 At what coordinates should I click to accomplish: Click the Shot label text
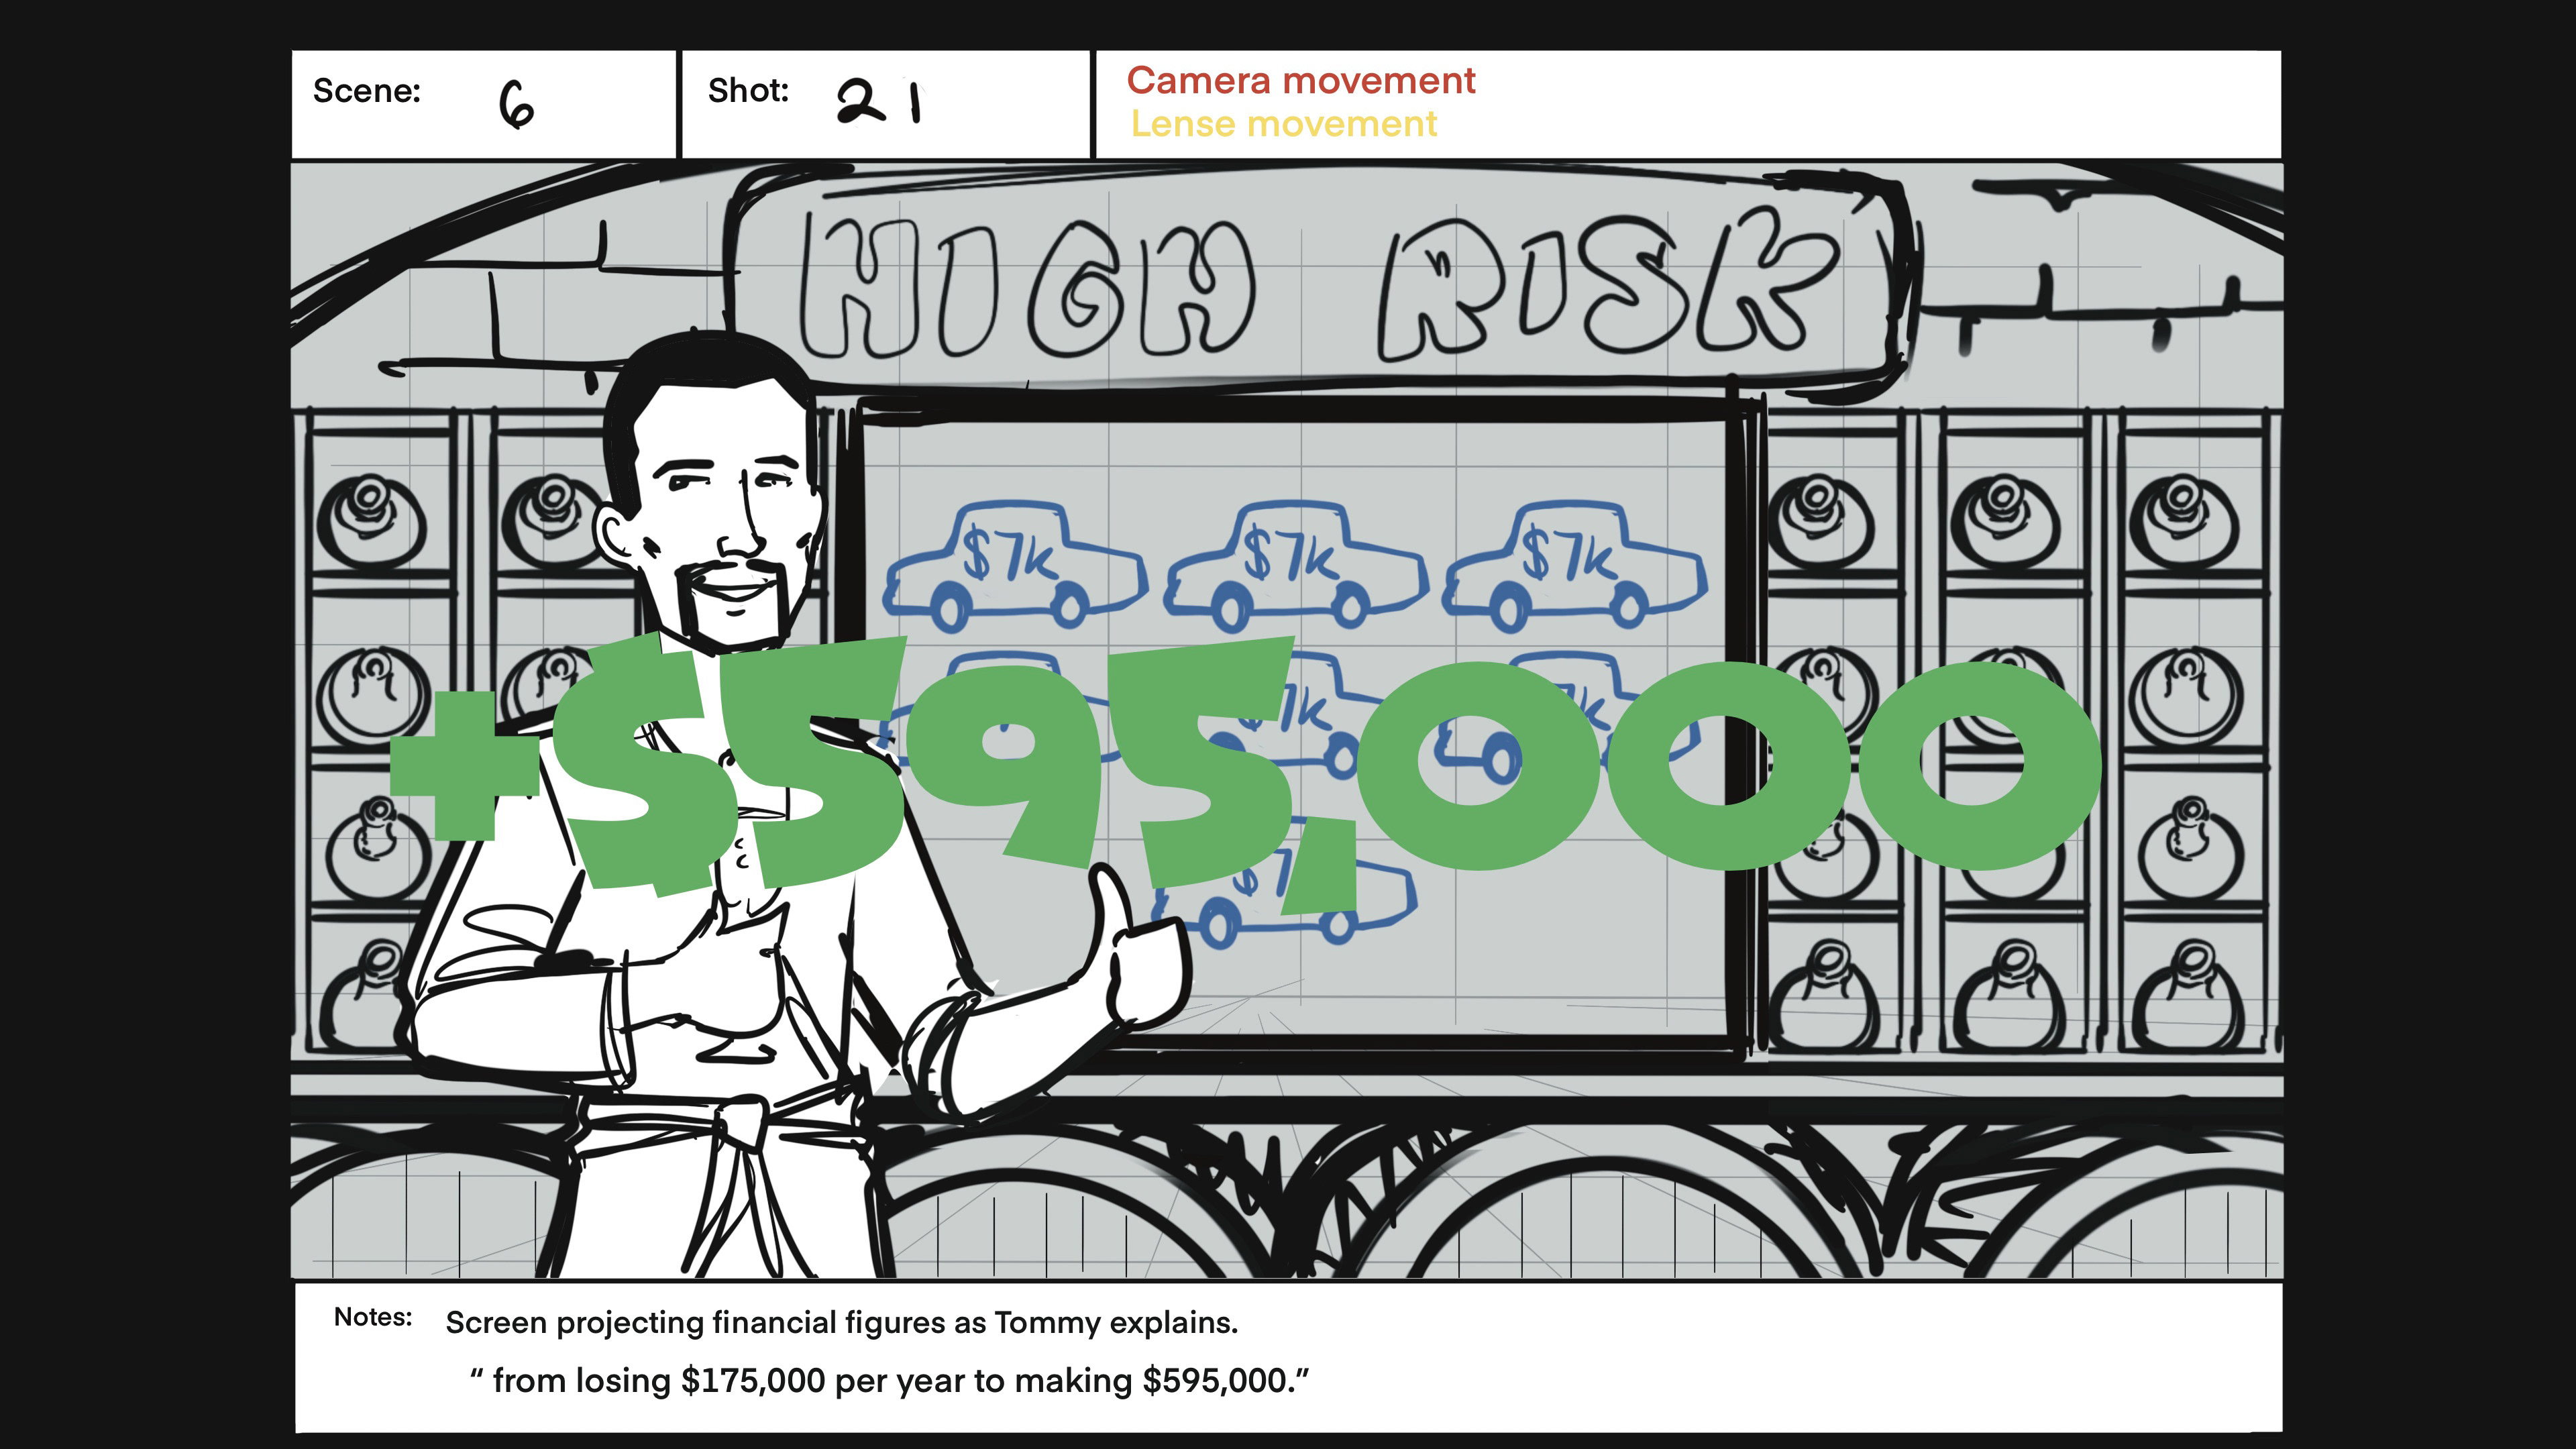coord(748,91)
